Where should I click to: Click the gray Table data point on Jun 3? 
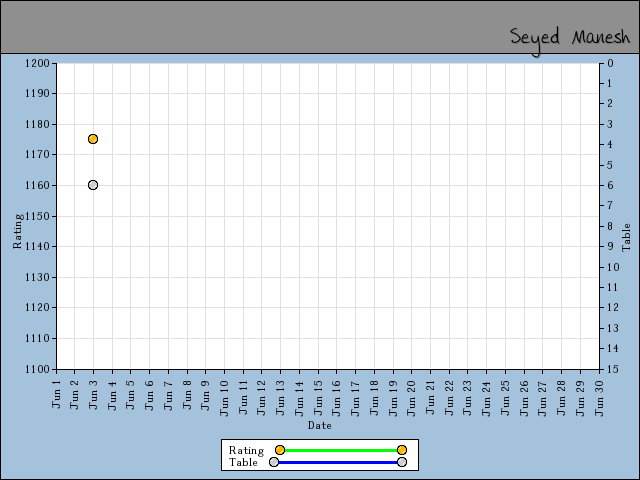point(93,185)
